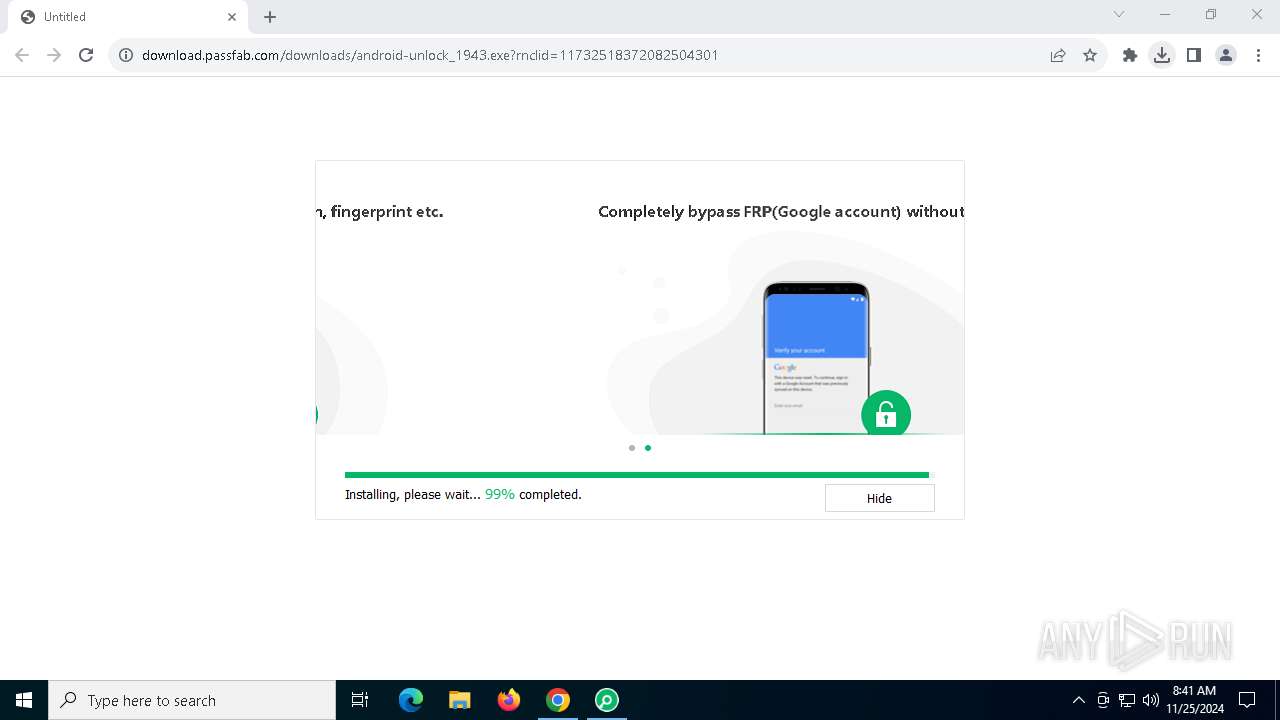Show hidden system tray icons
Screen dimensions: 1280x720
[x=1078, y=700]
